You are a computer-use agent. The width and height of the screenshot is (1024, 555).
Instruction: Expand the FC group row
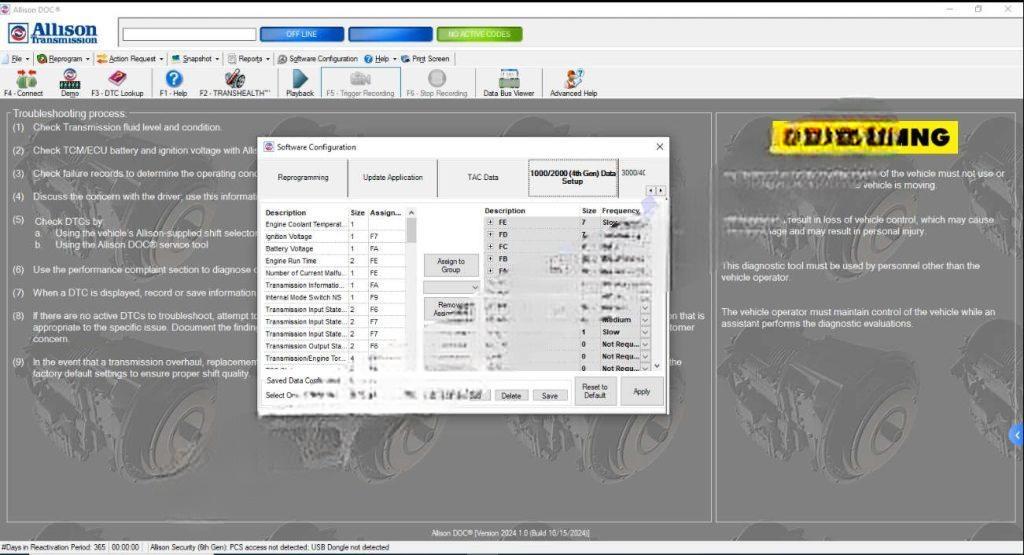pos(490,247)
